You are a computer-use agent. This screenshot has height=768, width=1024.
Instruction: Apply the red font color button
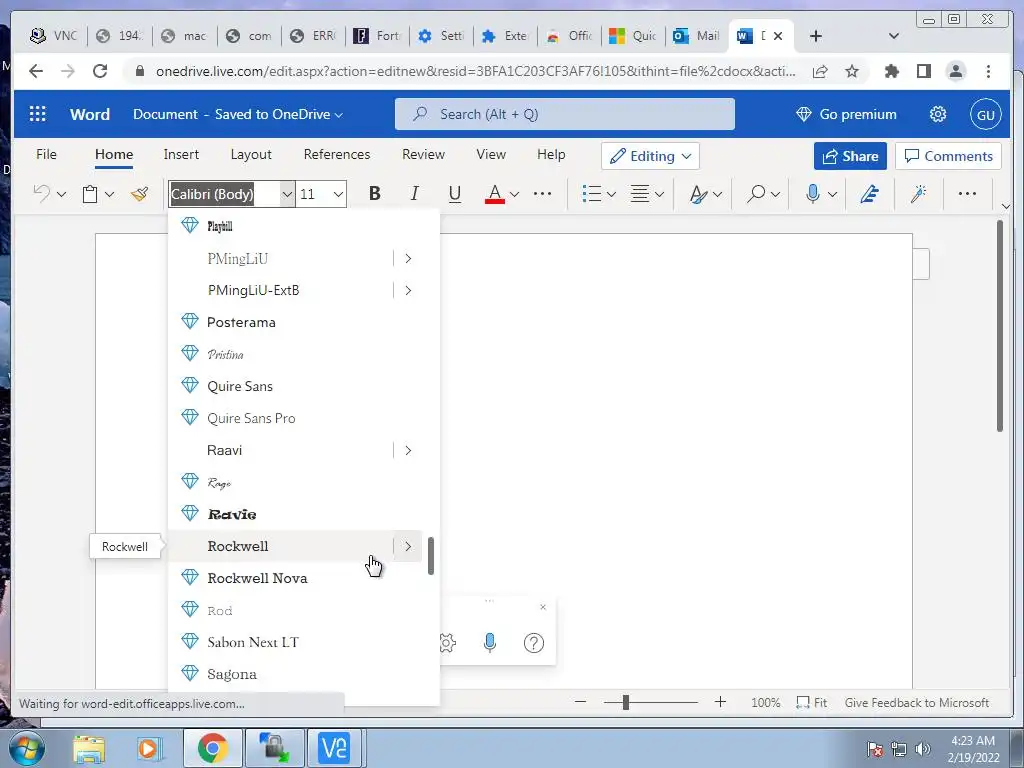coord(494,194)
